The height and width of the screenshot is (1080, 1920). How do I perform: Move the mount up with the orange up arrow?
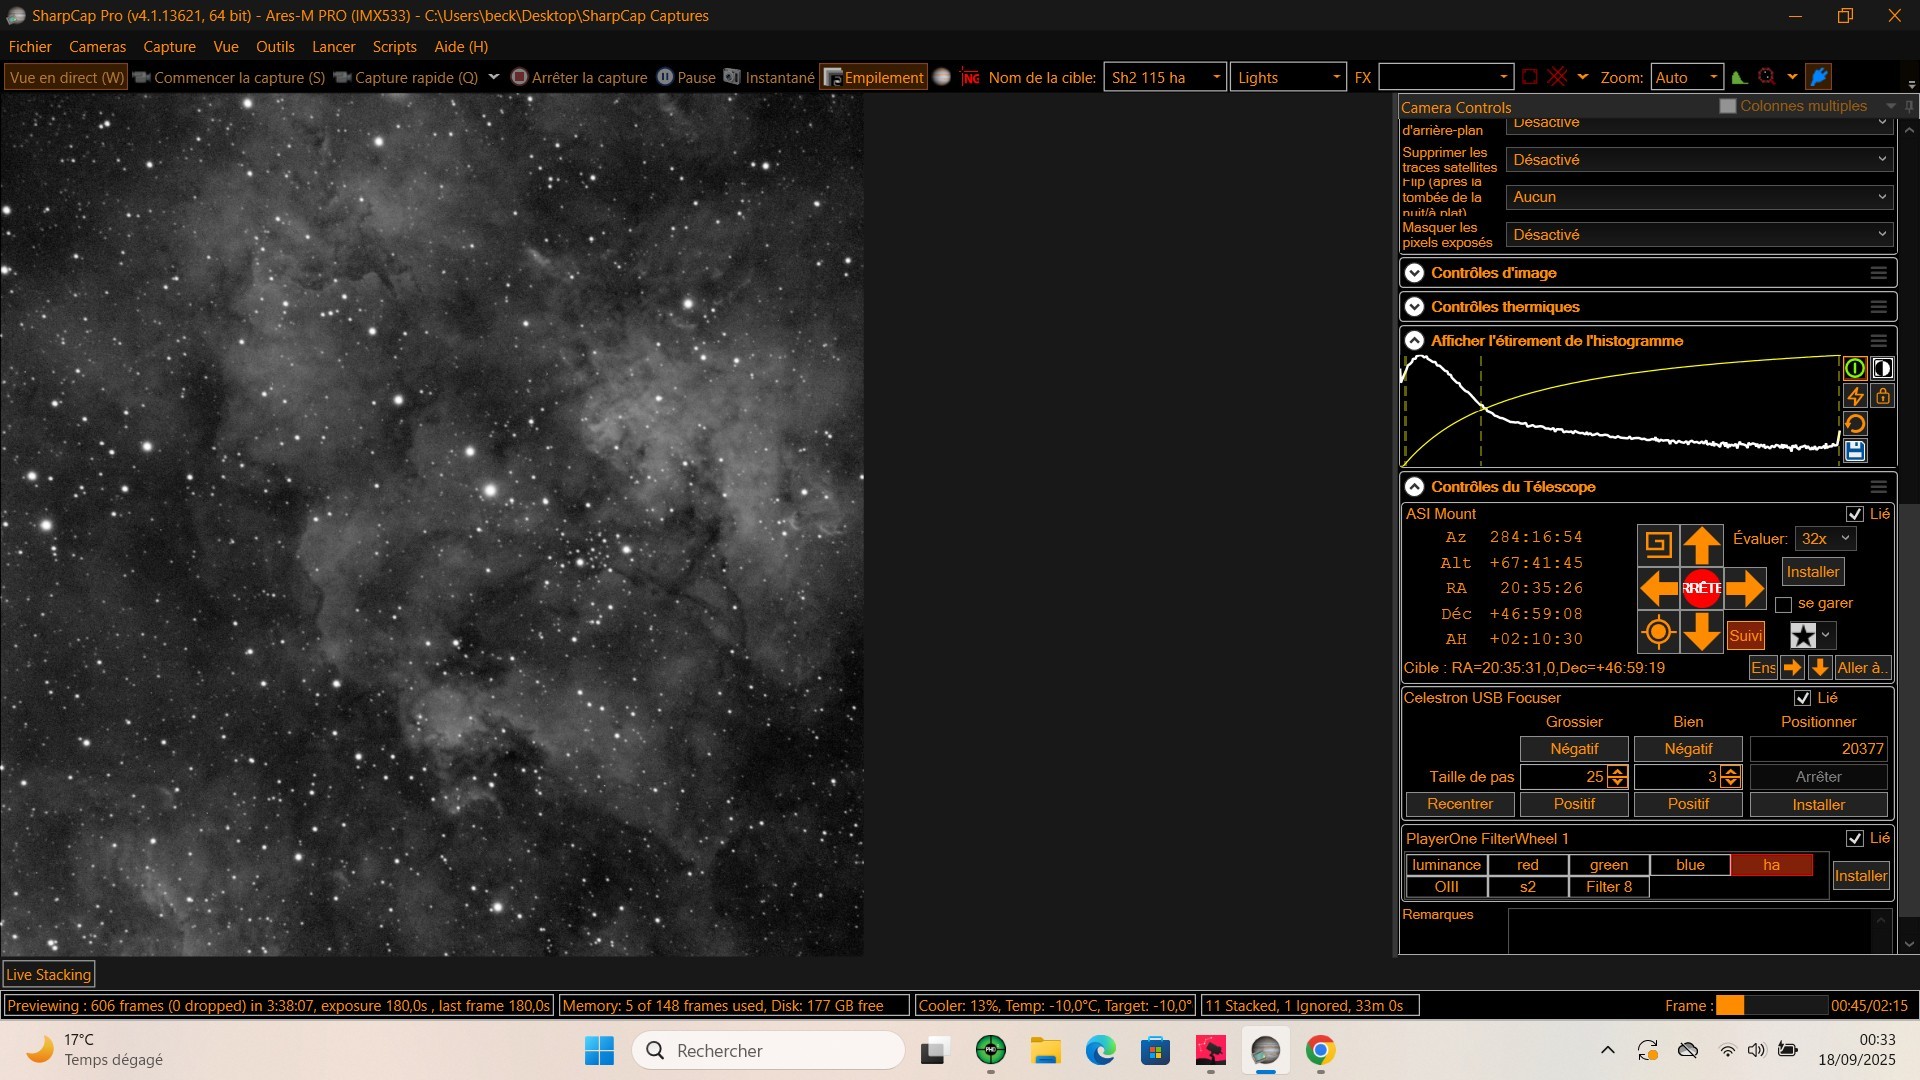click(x=1701, y=545)
